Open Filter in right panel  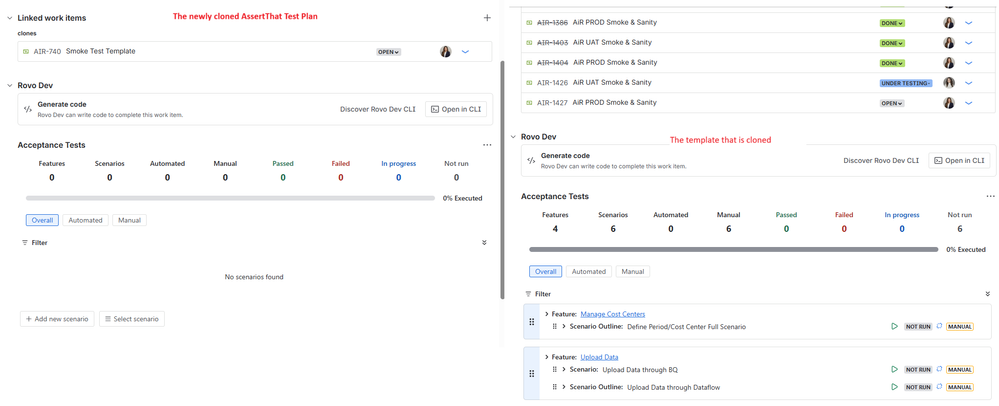[538, 294]
